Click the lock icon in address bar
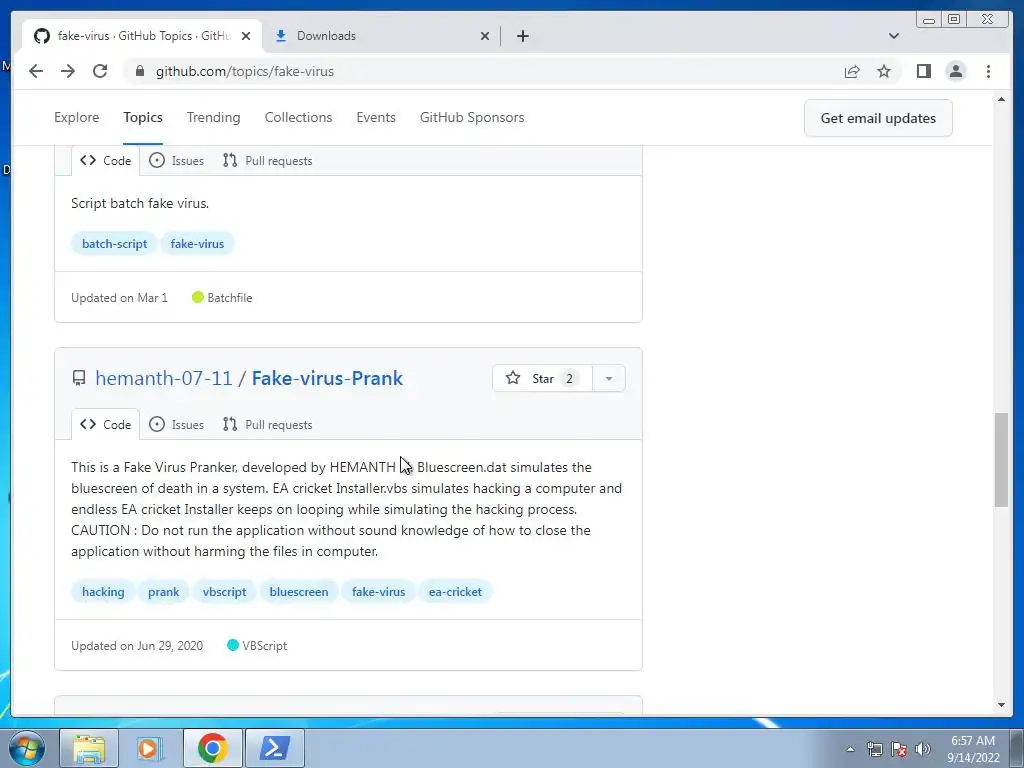Viewport: 1024px width, 768px height. (140, 71)
